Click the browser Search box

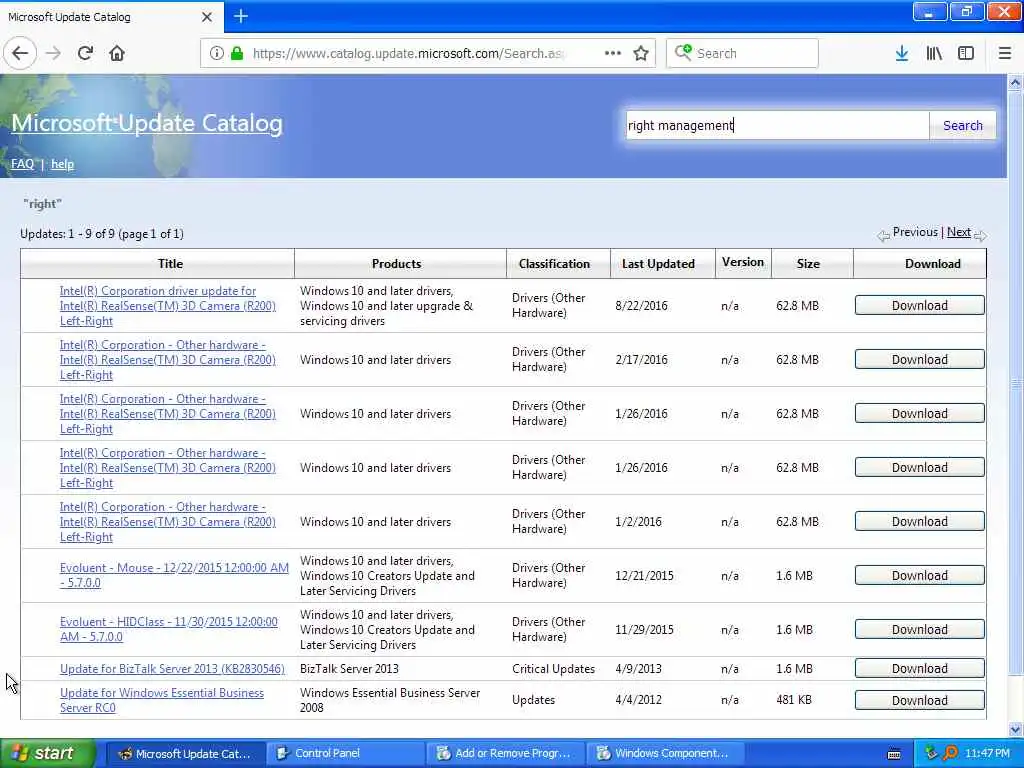[x=742, y=54]
